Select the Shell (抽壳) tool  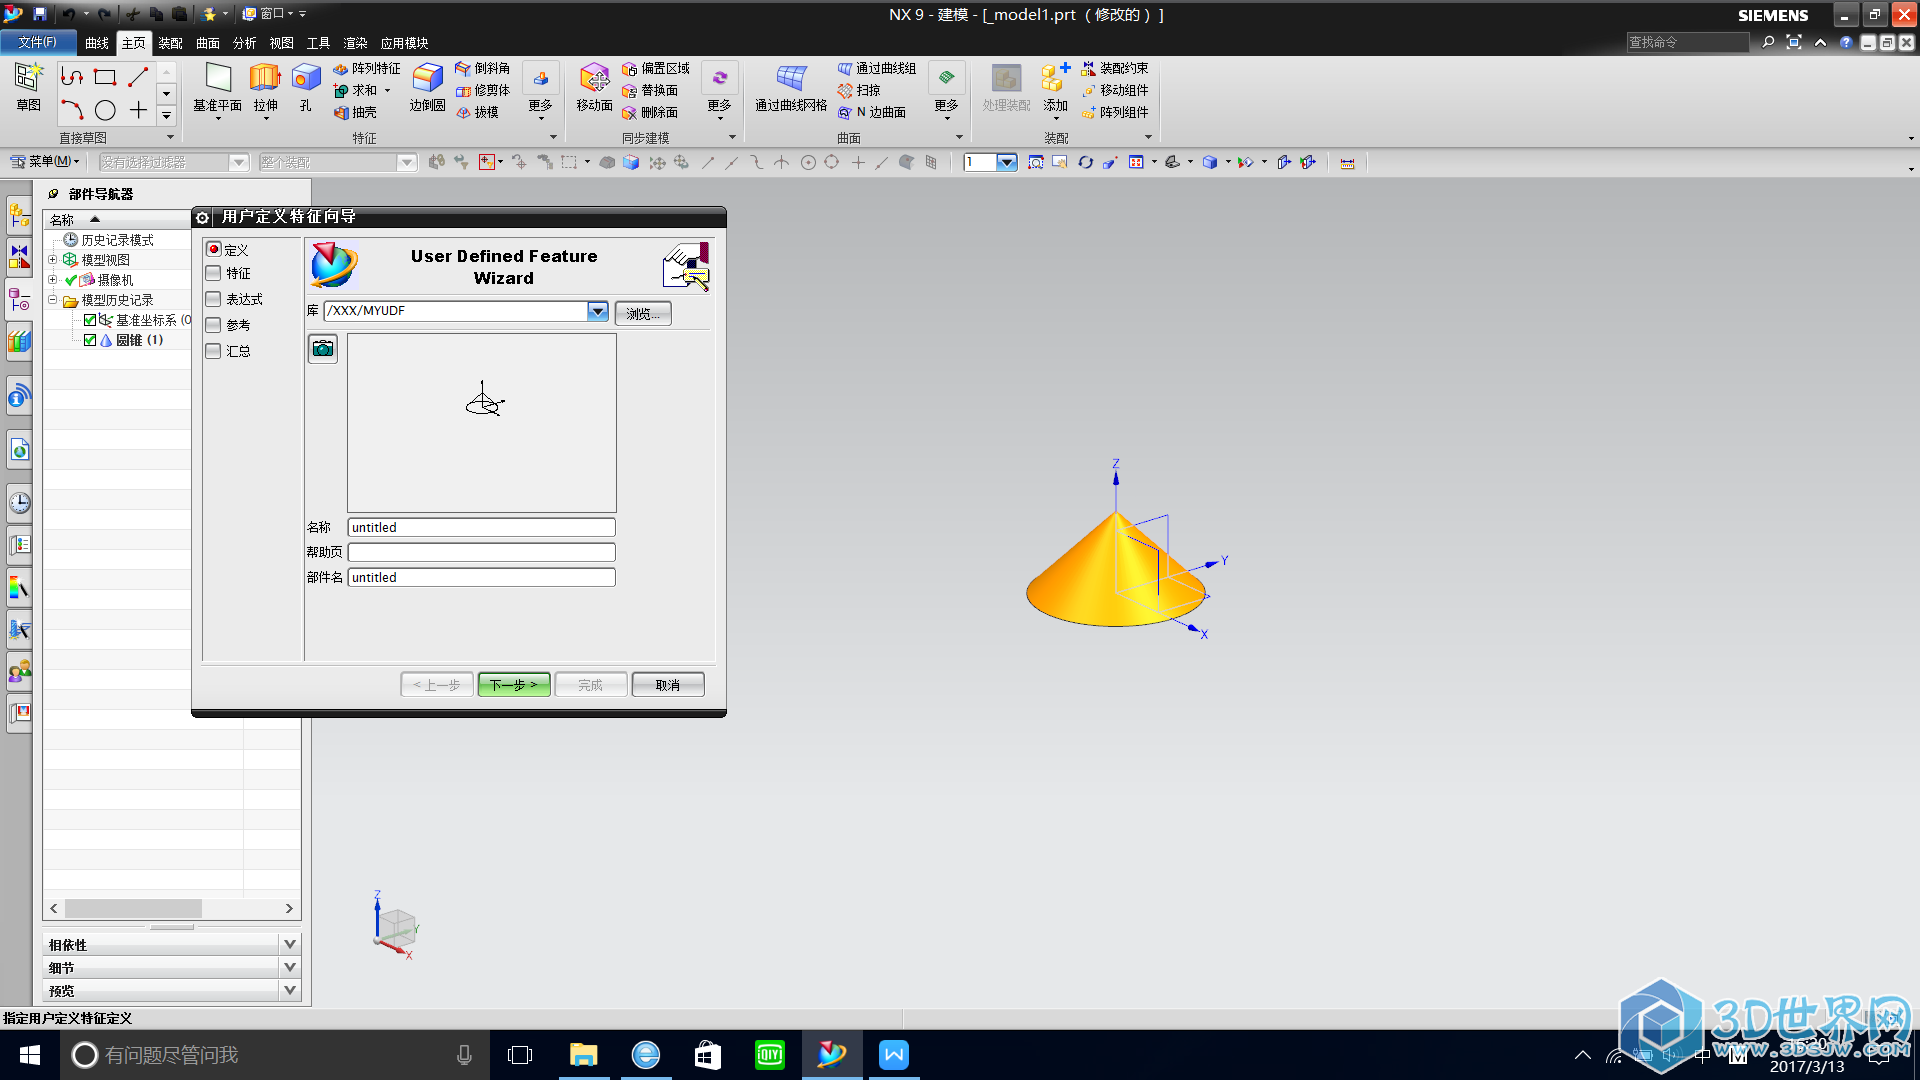click(x=355, y=112)
